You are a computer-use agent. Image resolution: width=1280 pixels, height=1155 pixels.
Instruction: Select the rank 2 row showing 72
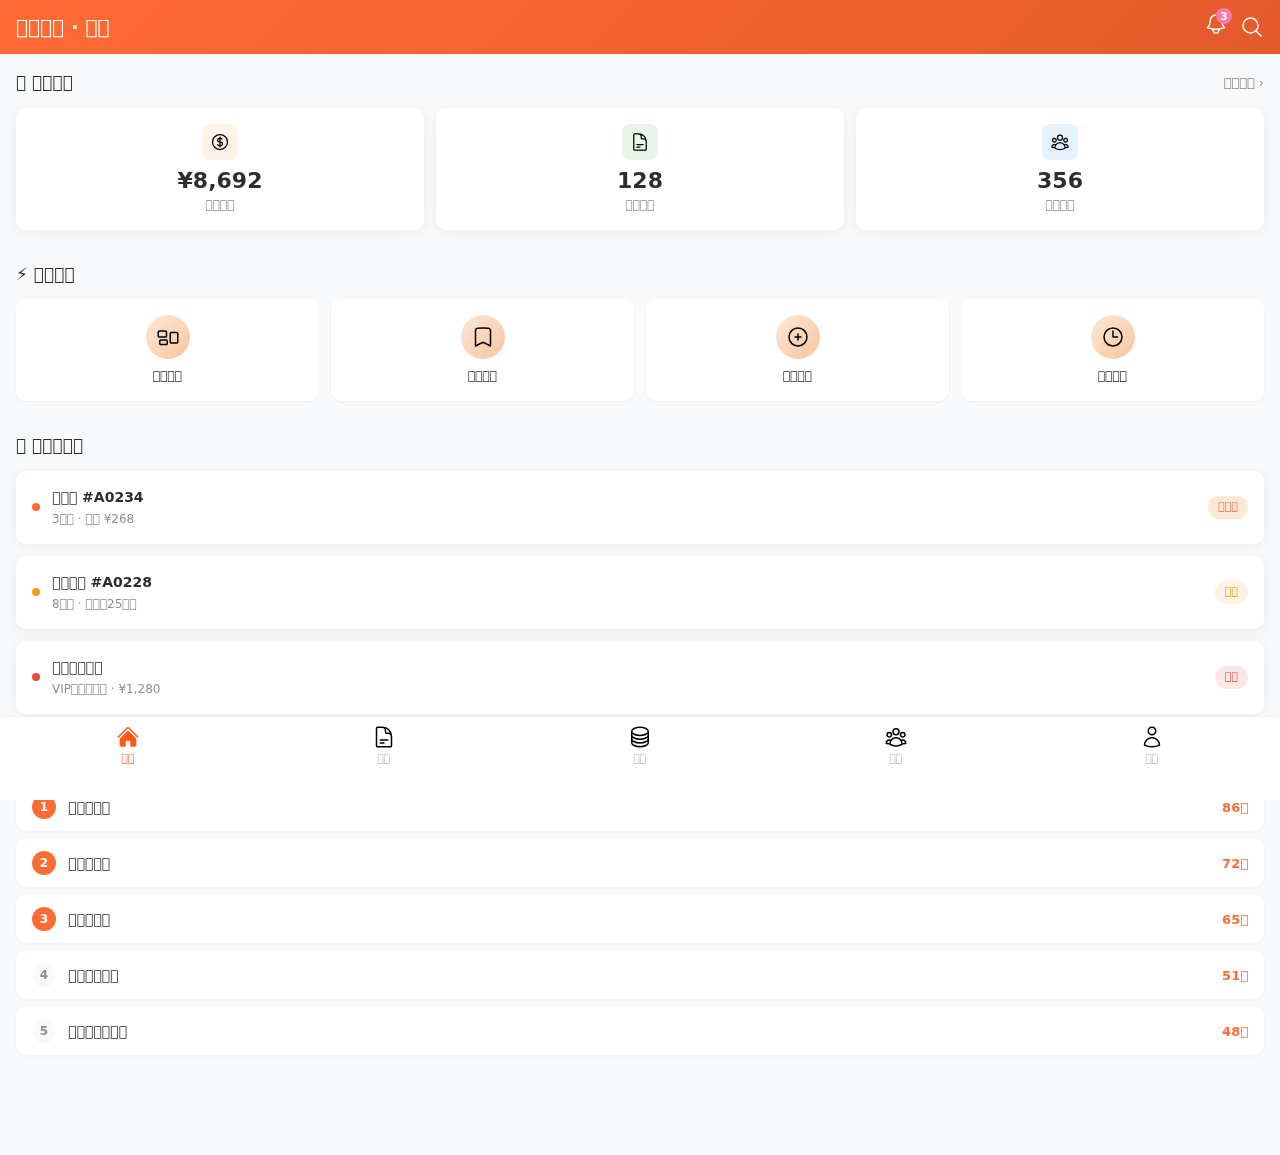[640, 863]
